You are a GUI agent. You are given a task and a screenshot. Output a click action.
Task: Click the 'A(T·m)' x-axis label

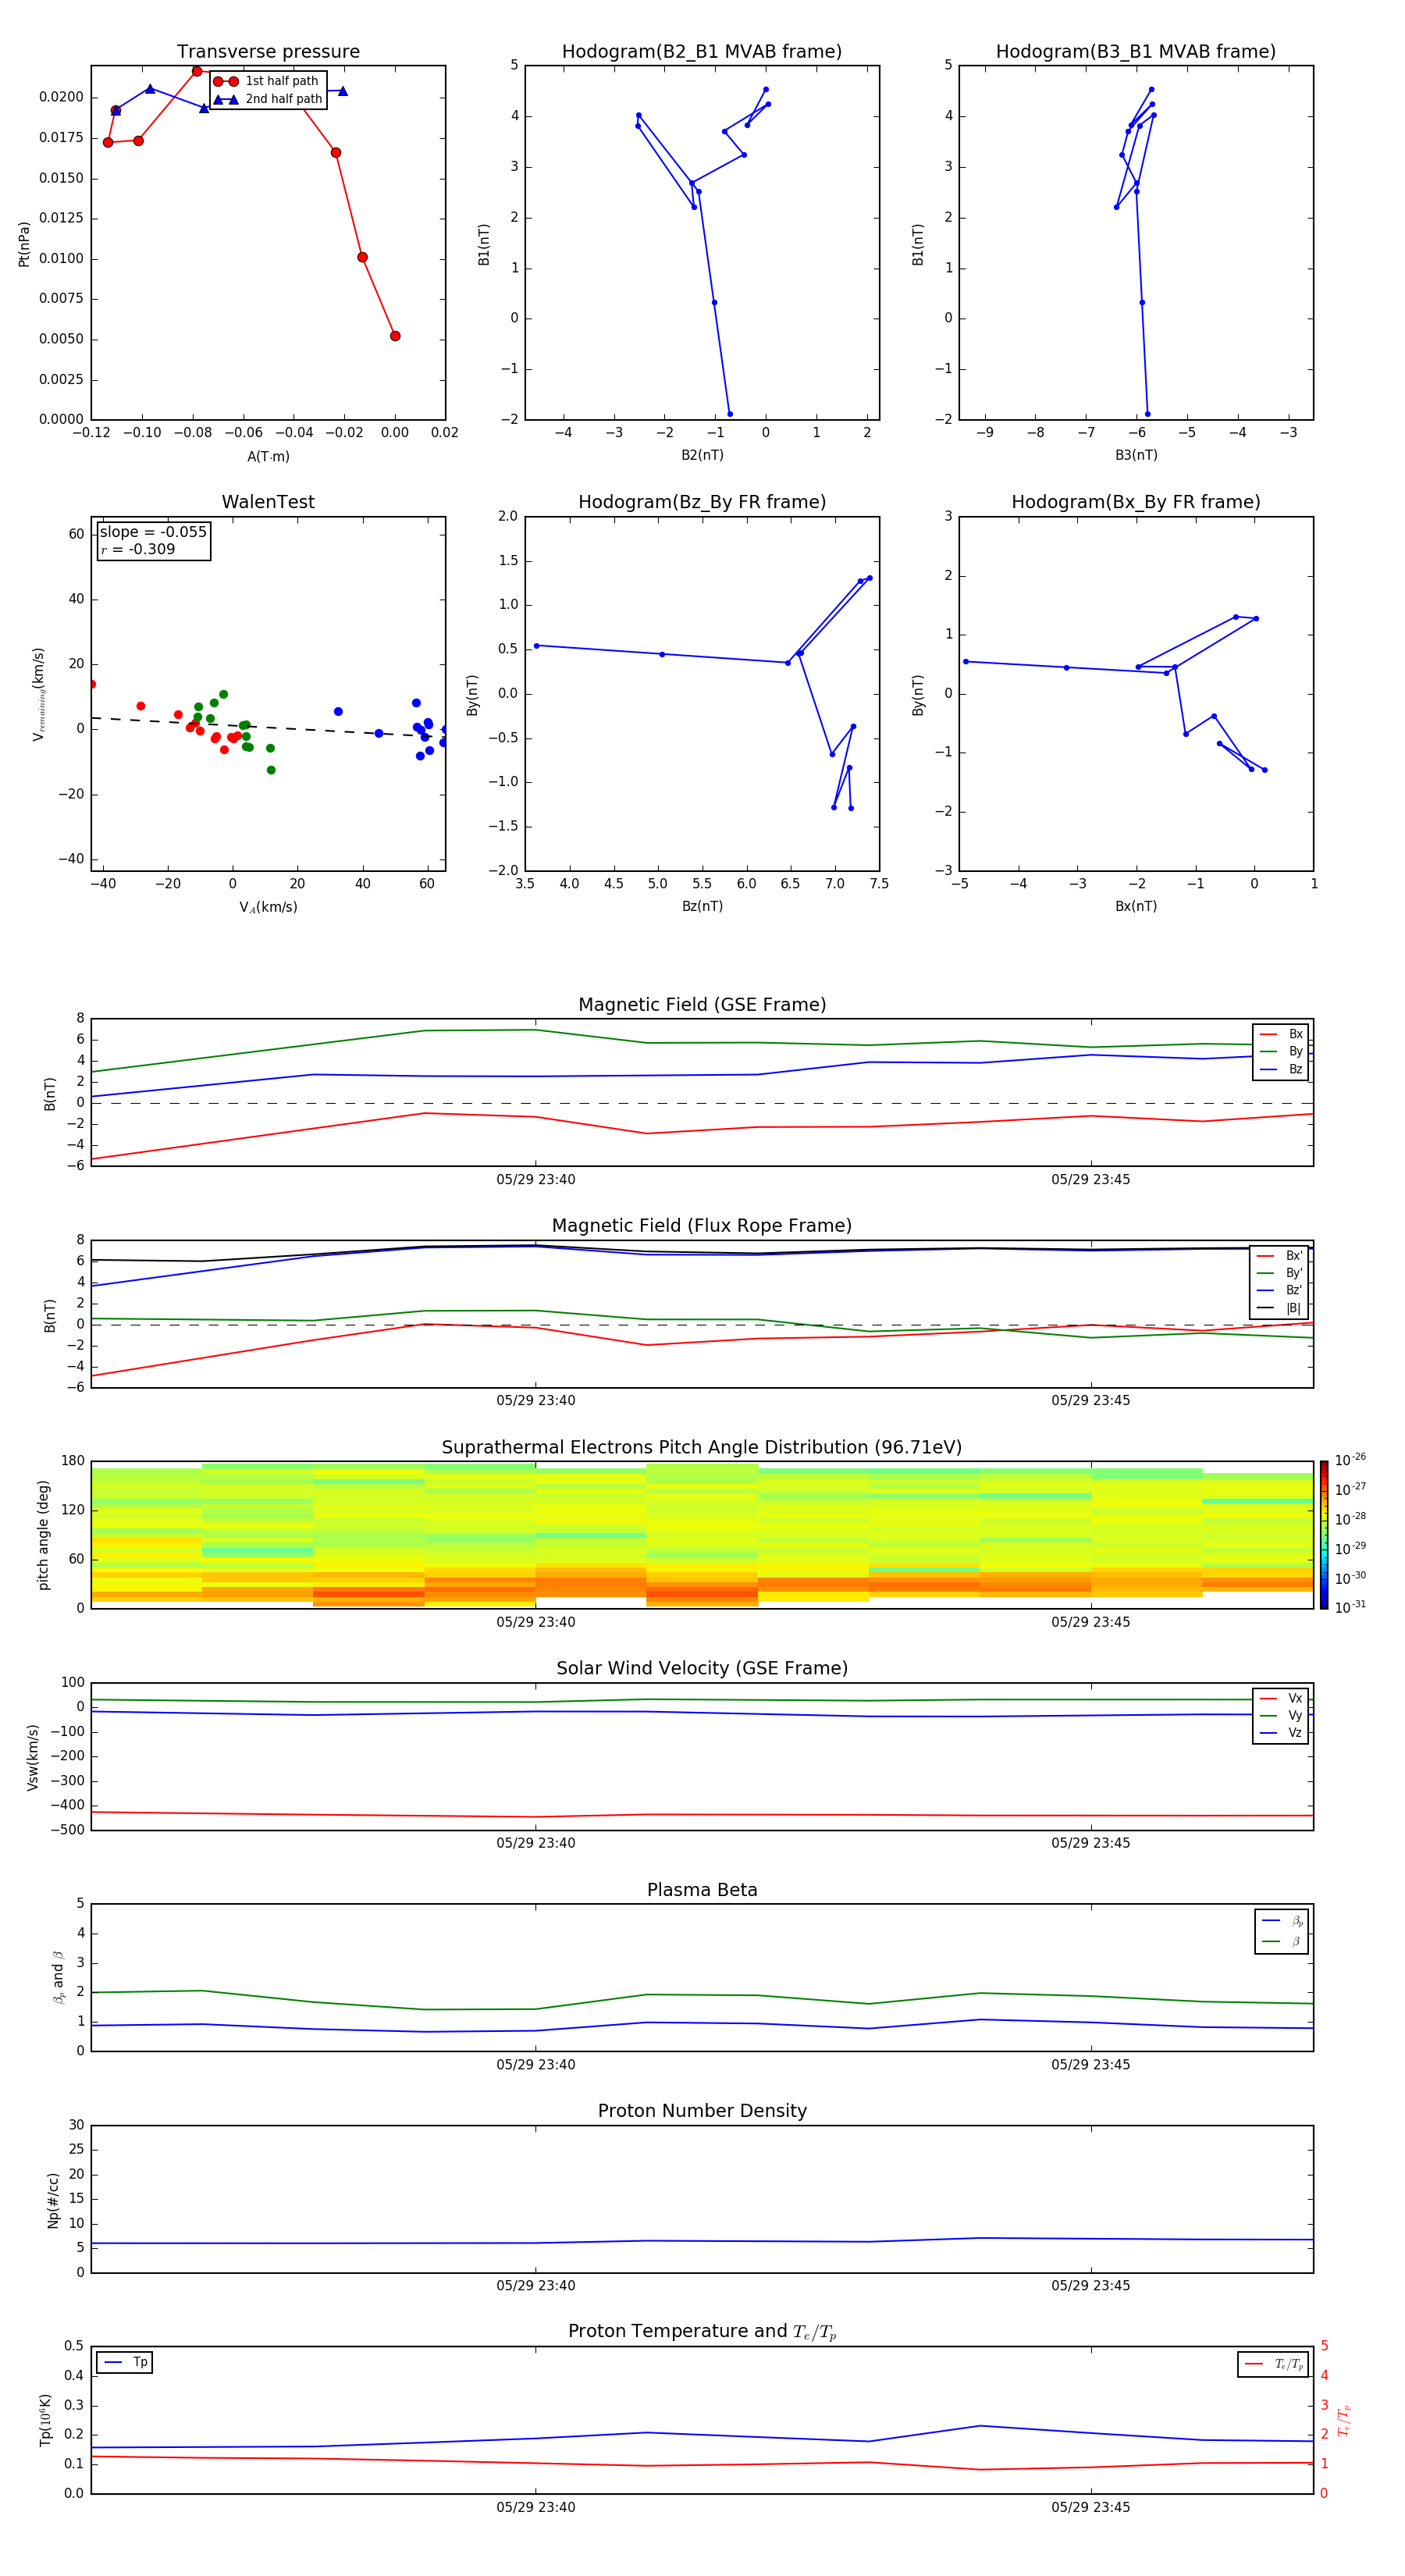(268, 457)
